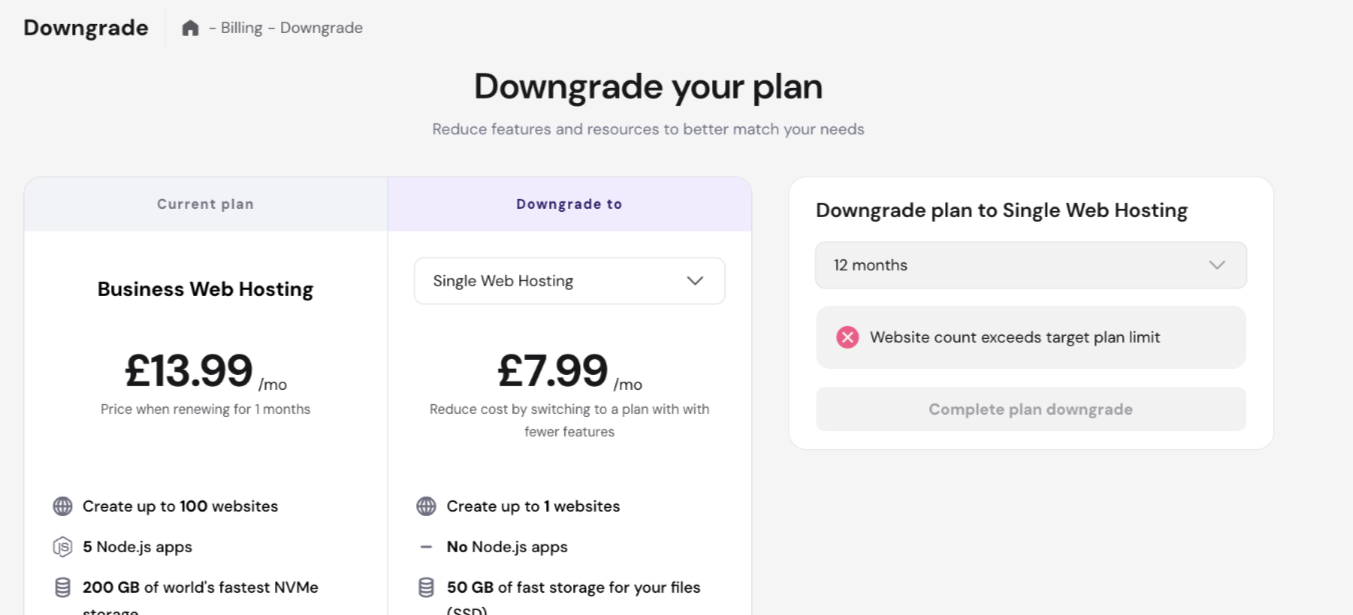Click chevron arrow of Single Web Hosting selector

point(695,281)
